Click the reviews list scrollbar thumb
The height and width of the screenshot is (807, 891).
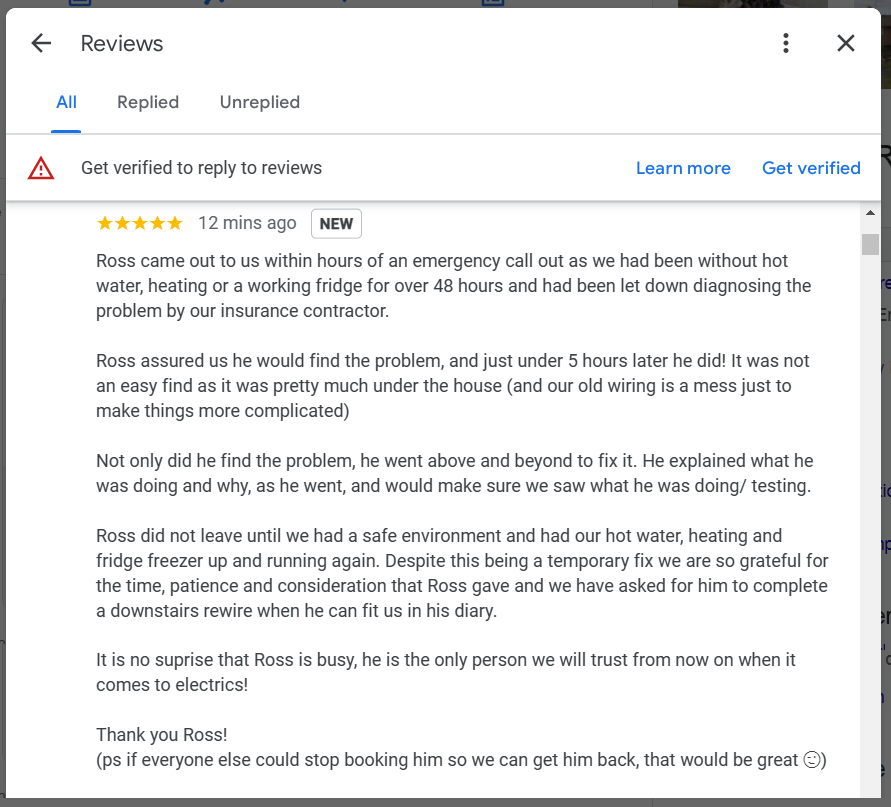pyautogui.click(x=870, y=245)
